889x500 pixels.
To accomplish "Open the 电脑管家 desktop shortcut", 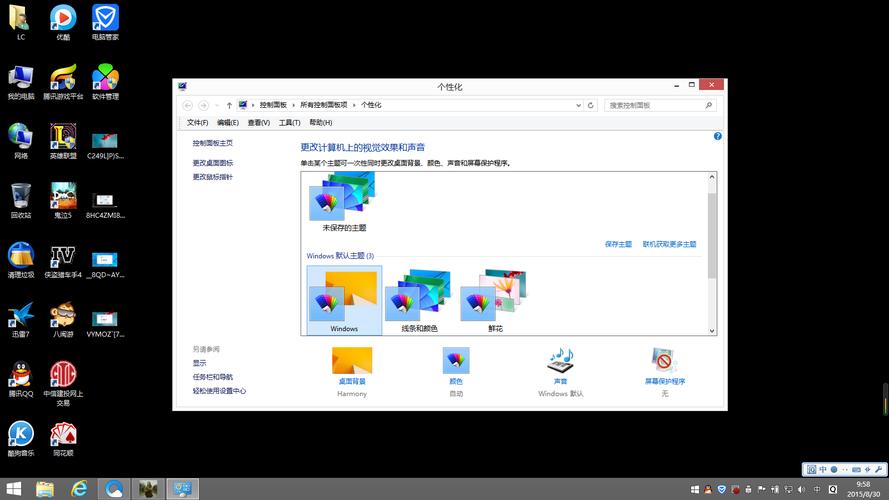I will (105, 22).
